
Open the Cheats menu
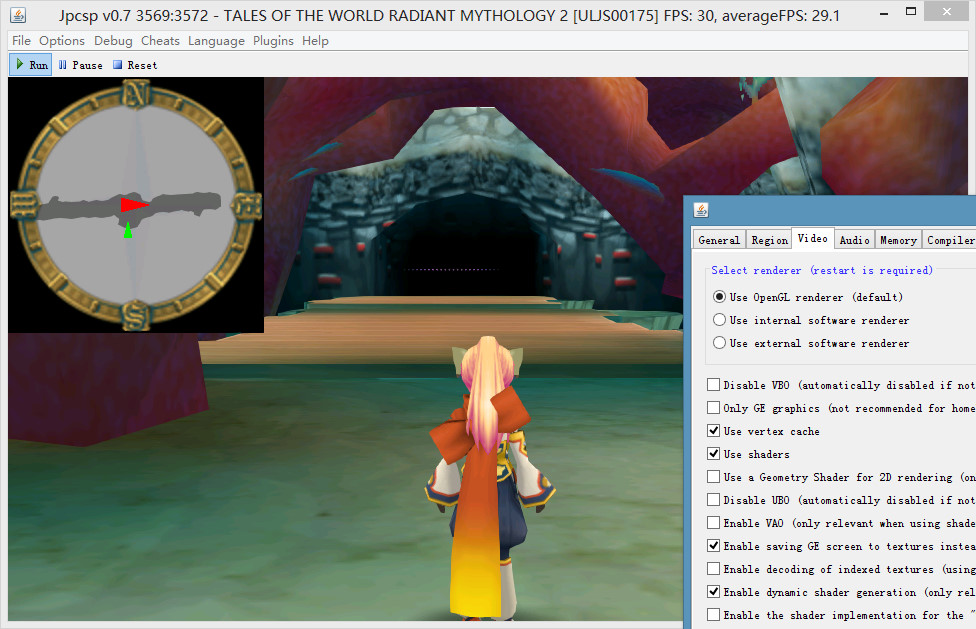[x=160, y=41]
